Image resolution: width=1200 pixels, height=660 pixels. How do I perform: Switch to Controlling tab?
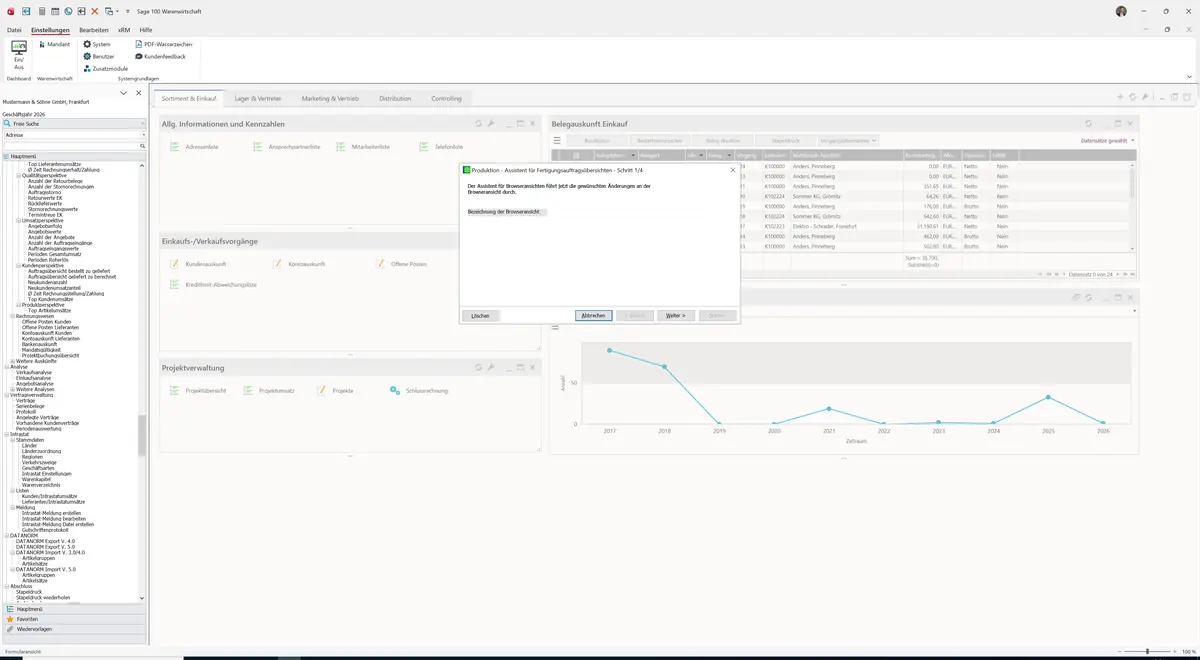[446, 99]
